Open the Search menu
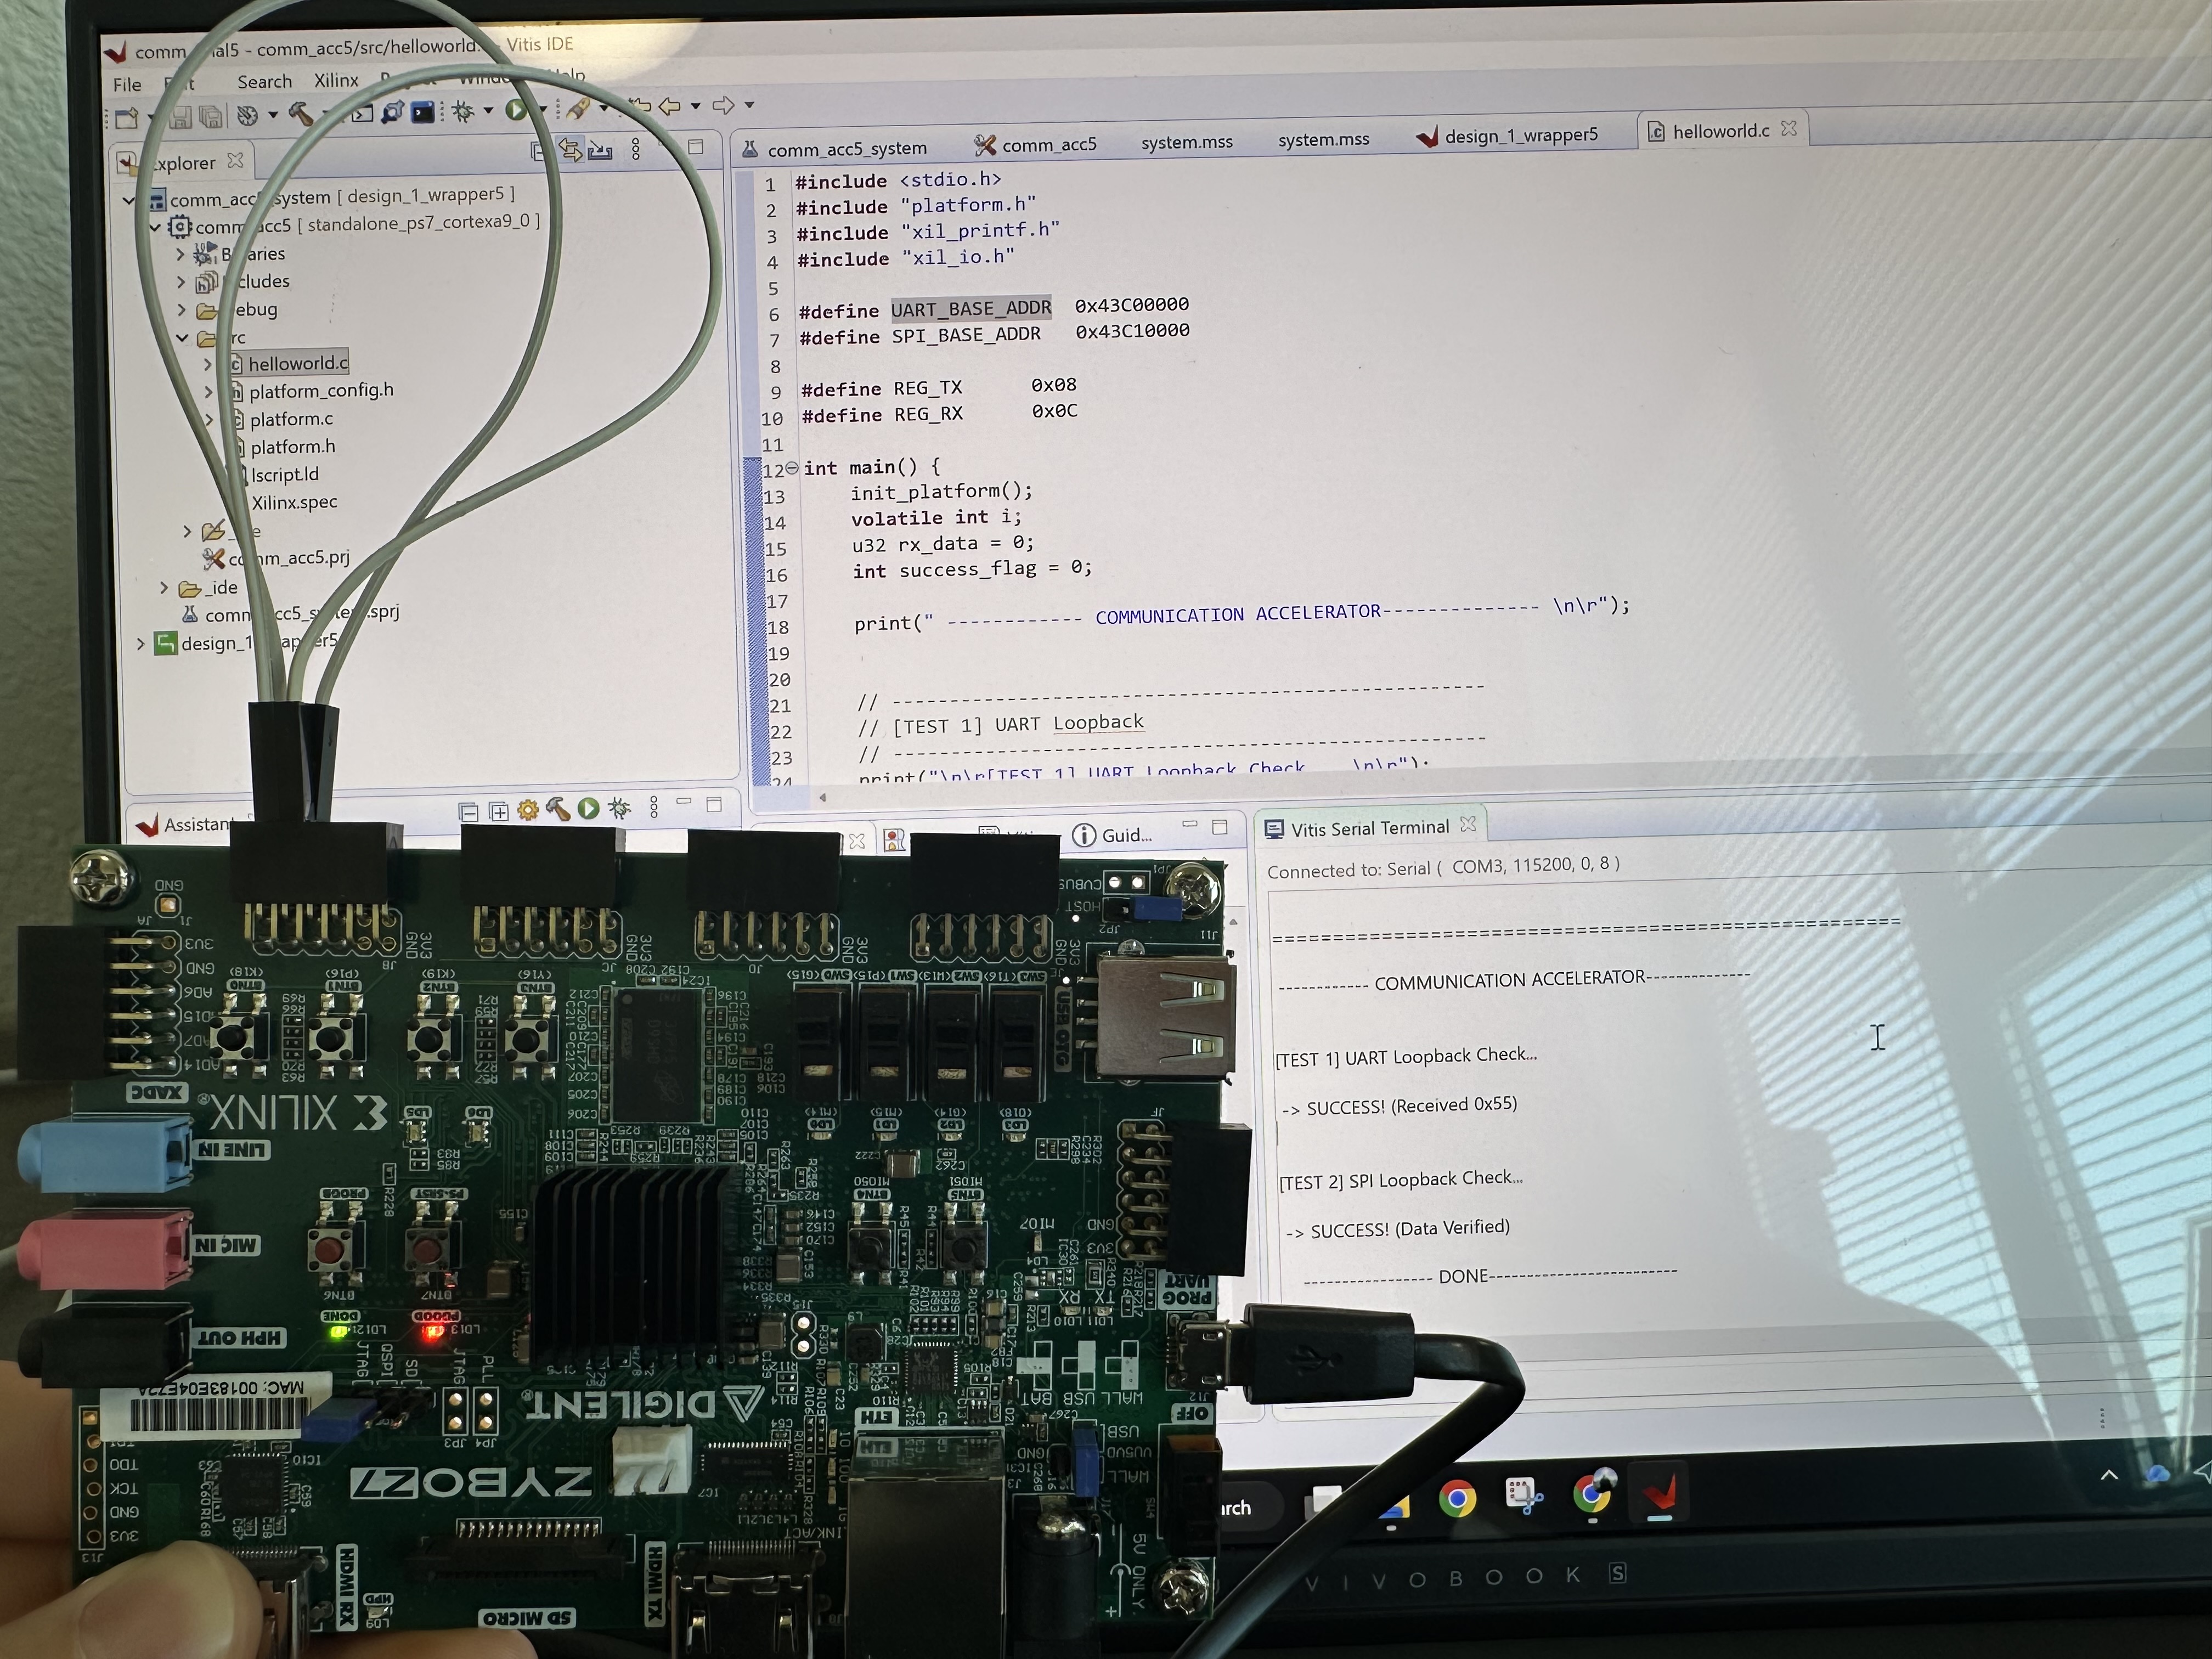Viewport: 2212px width, 1659px height. tap(264, 82)
